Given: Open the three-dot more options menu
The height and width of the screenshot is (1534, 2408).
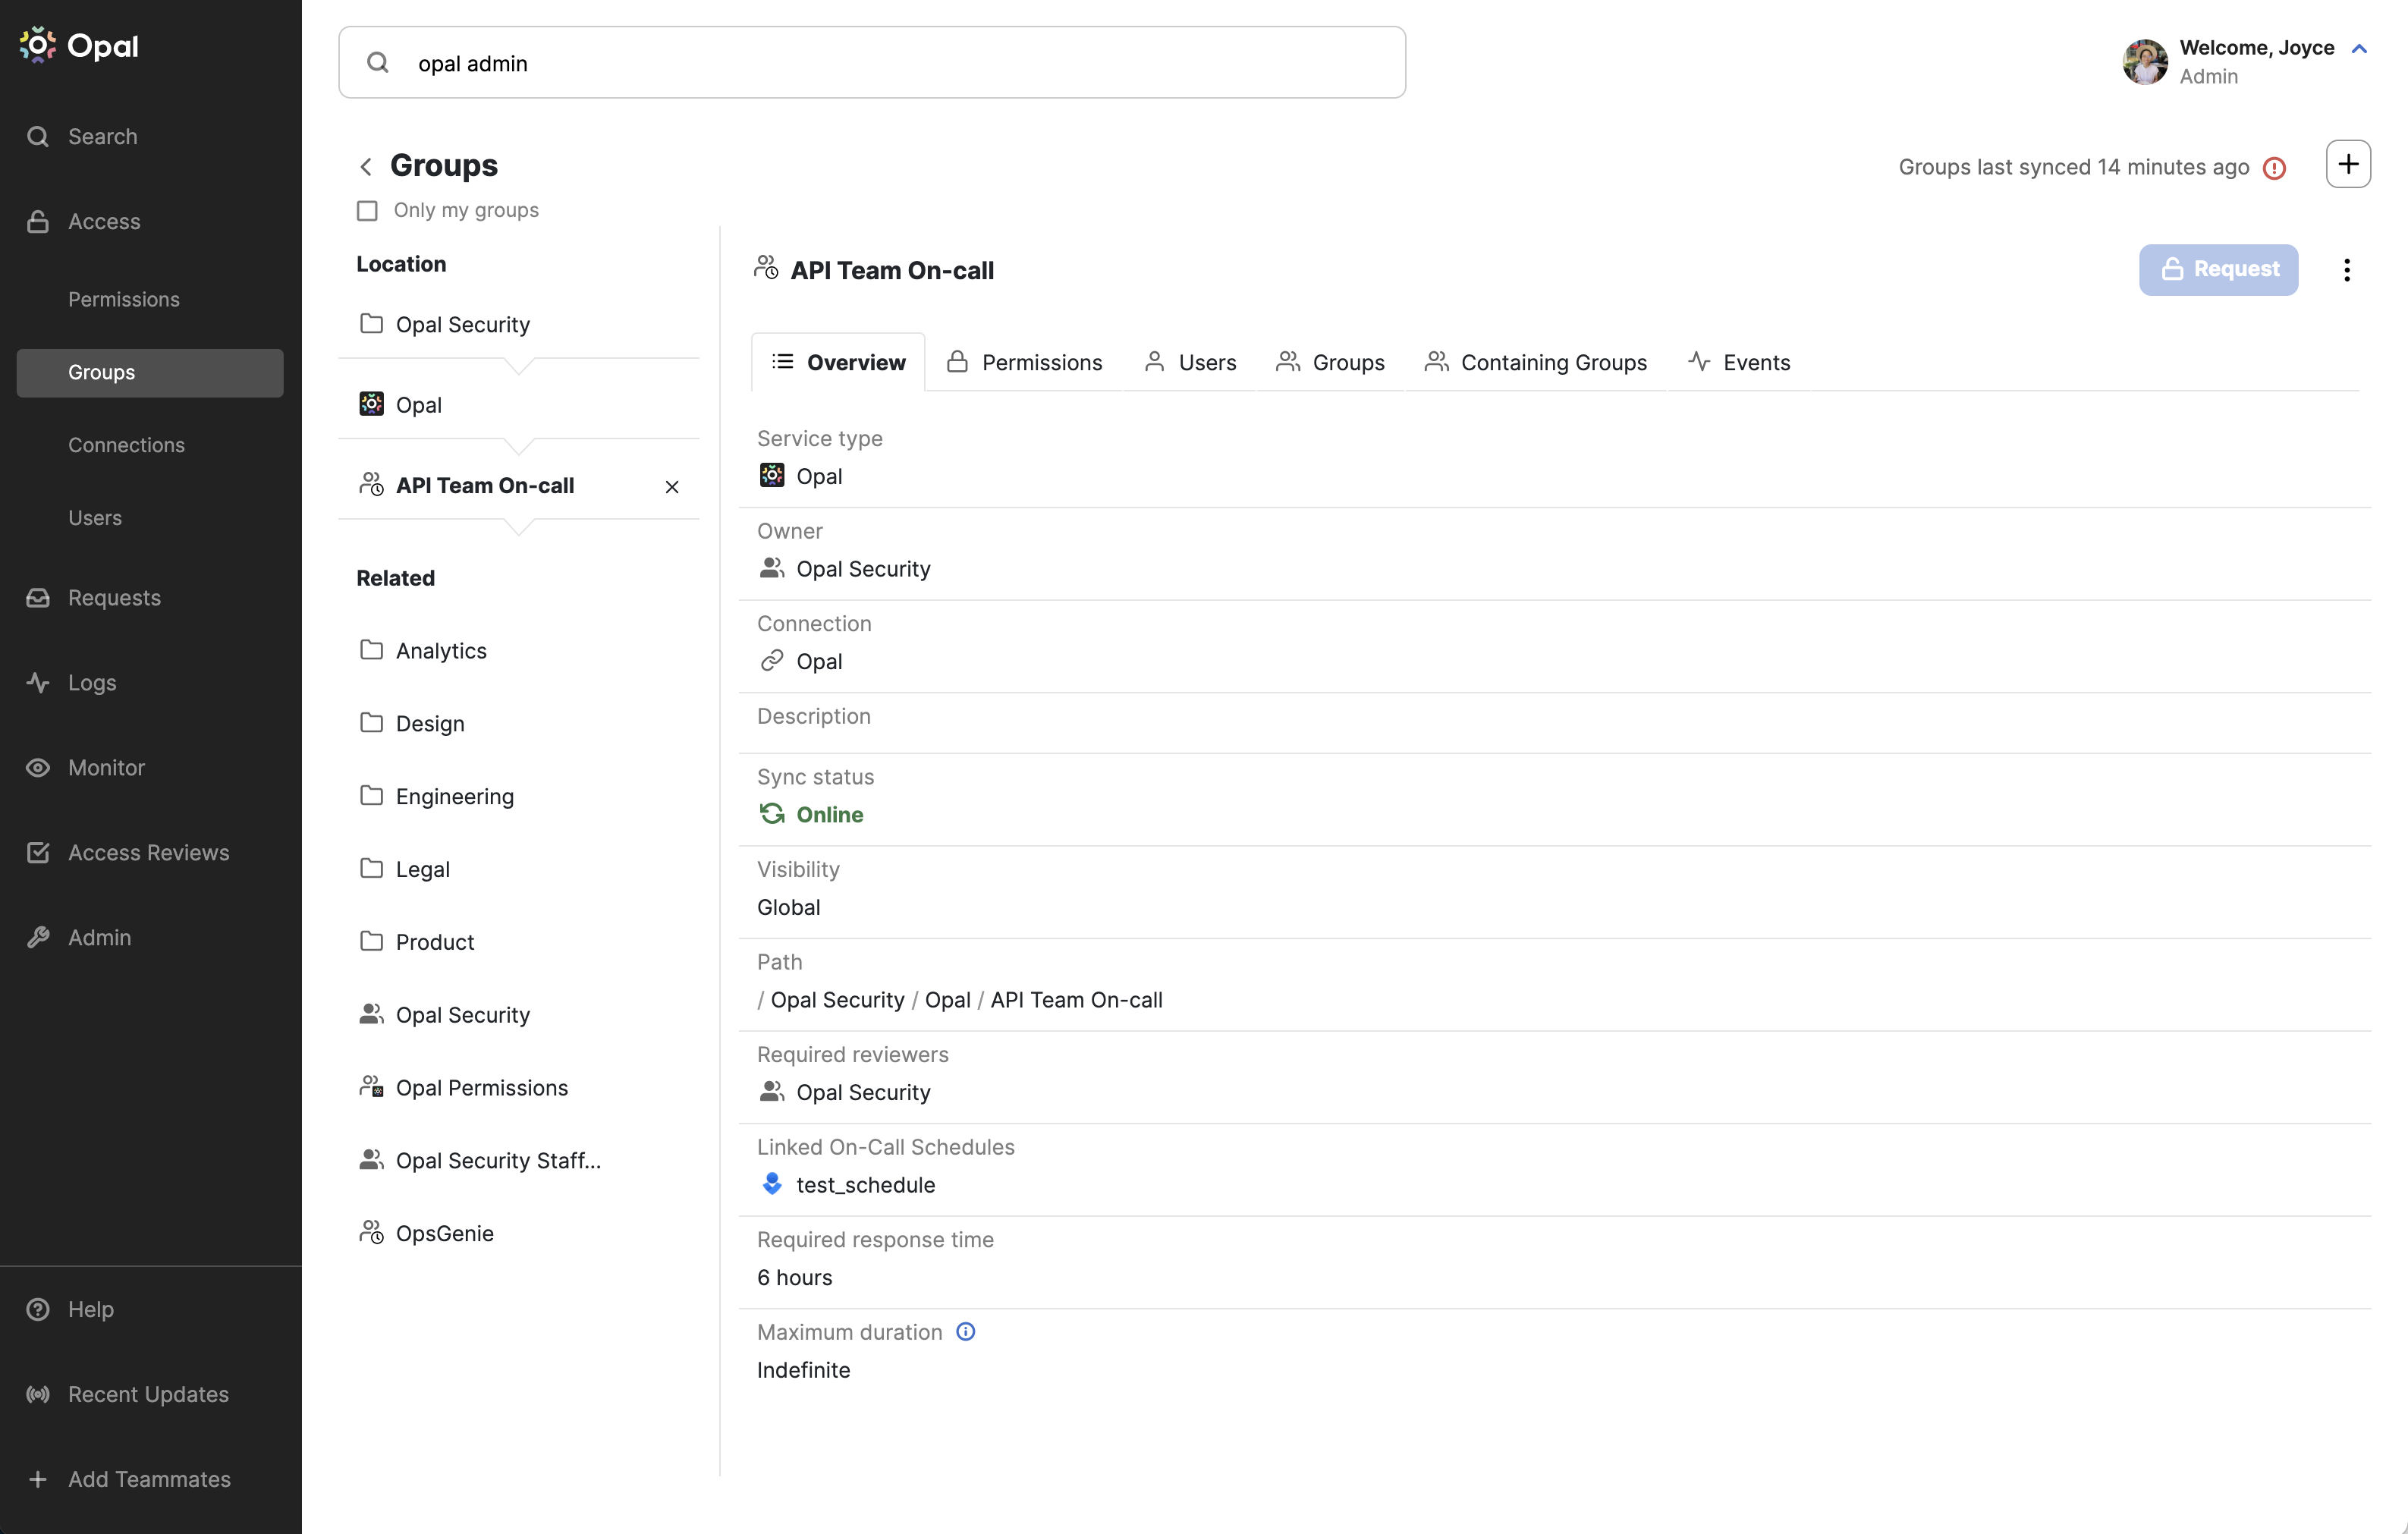Looking at the screenshot, I should pyautogui.click(x=2347, y=270).
